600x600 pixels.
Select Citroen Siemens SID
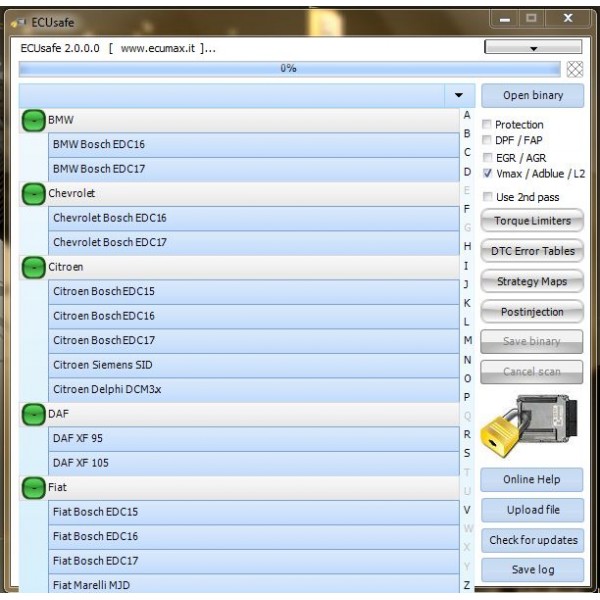pos(254,365)
